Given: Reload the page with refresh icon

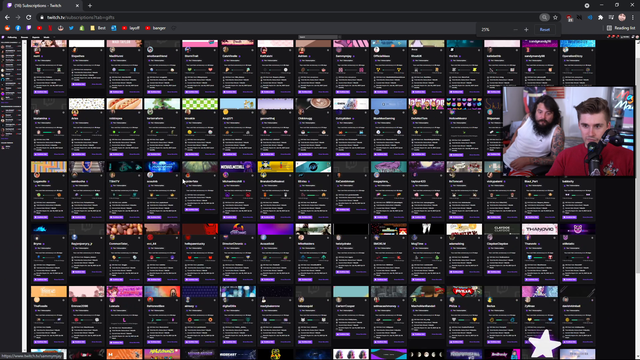Looking at the screenshot, I should pyautogui.click(x=29, y=18).
